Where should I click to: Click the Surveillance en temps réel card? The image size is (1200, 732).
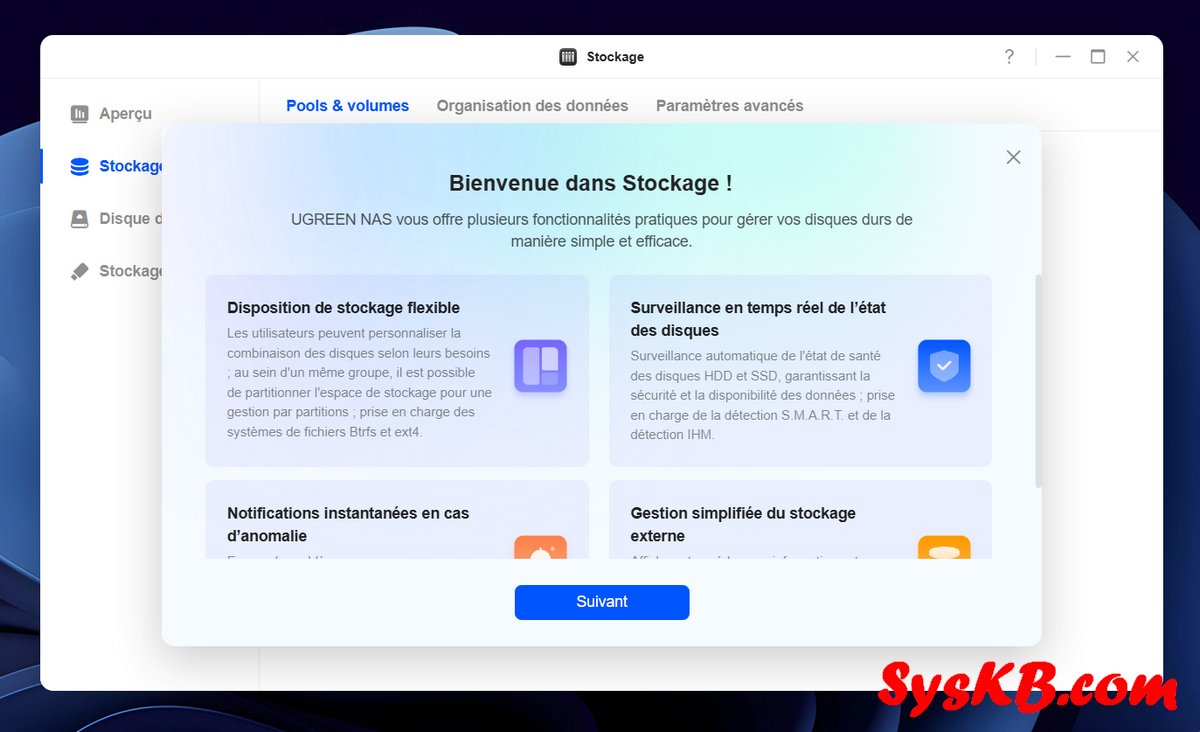[800, 371]
